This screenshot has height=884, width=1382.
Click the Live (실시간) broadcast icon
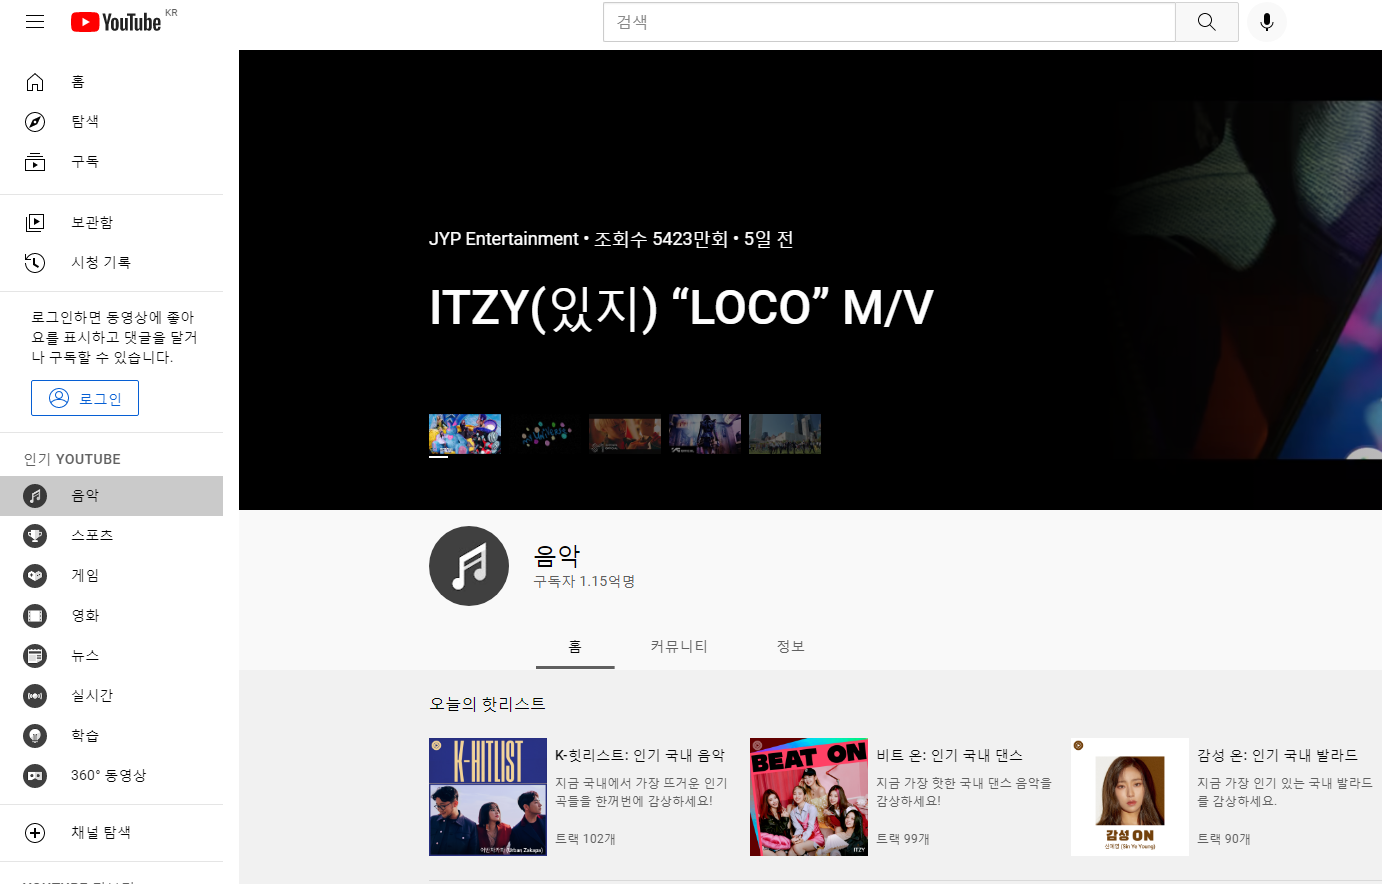pyautogui.click(x=35, y=696)
